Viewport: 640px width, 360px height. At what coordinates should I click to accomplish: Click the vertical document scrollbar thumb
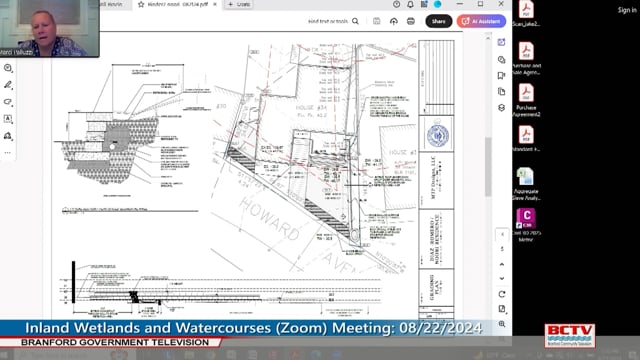(488, 167)
